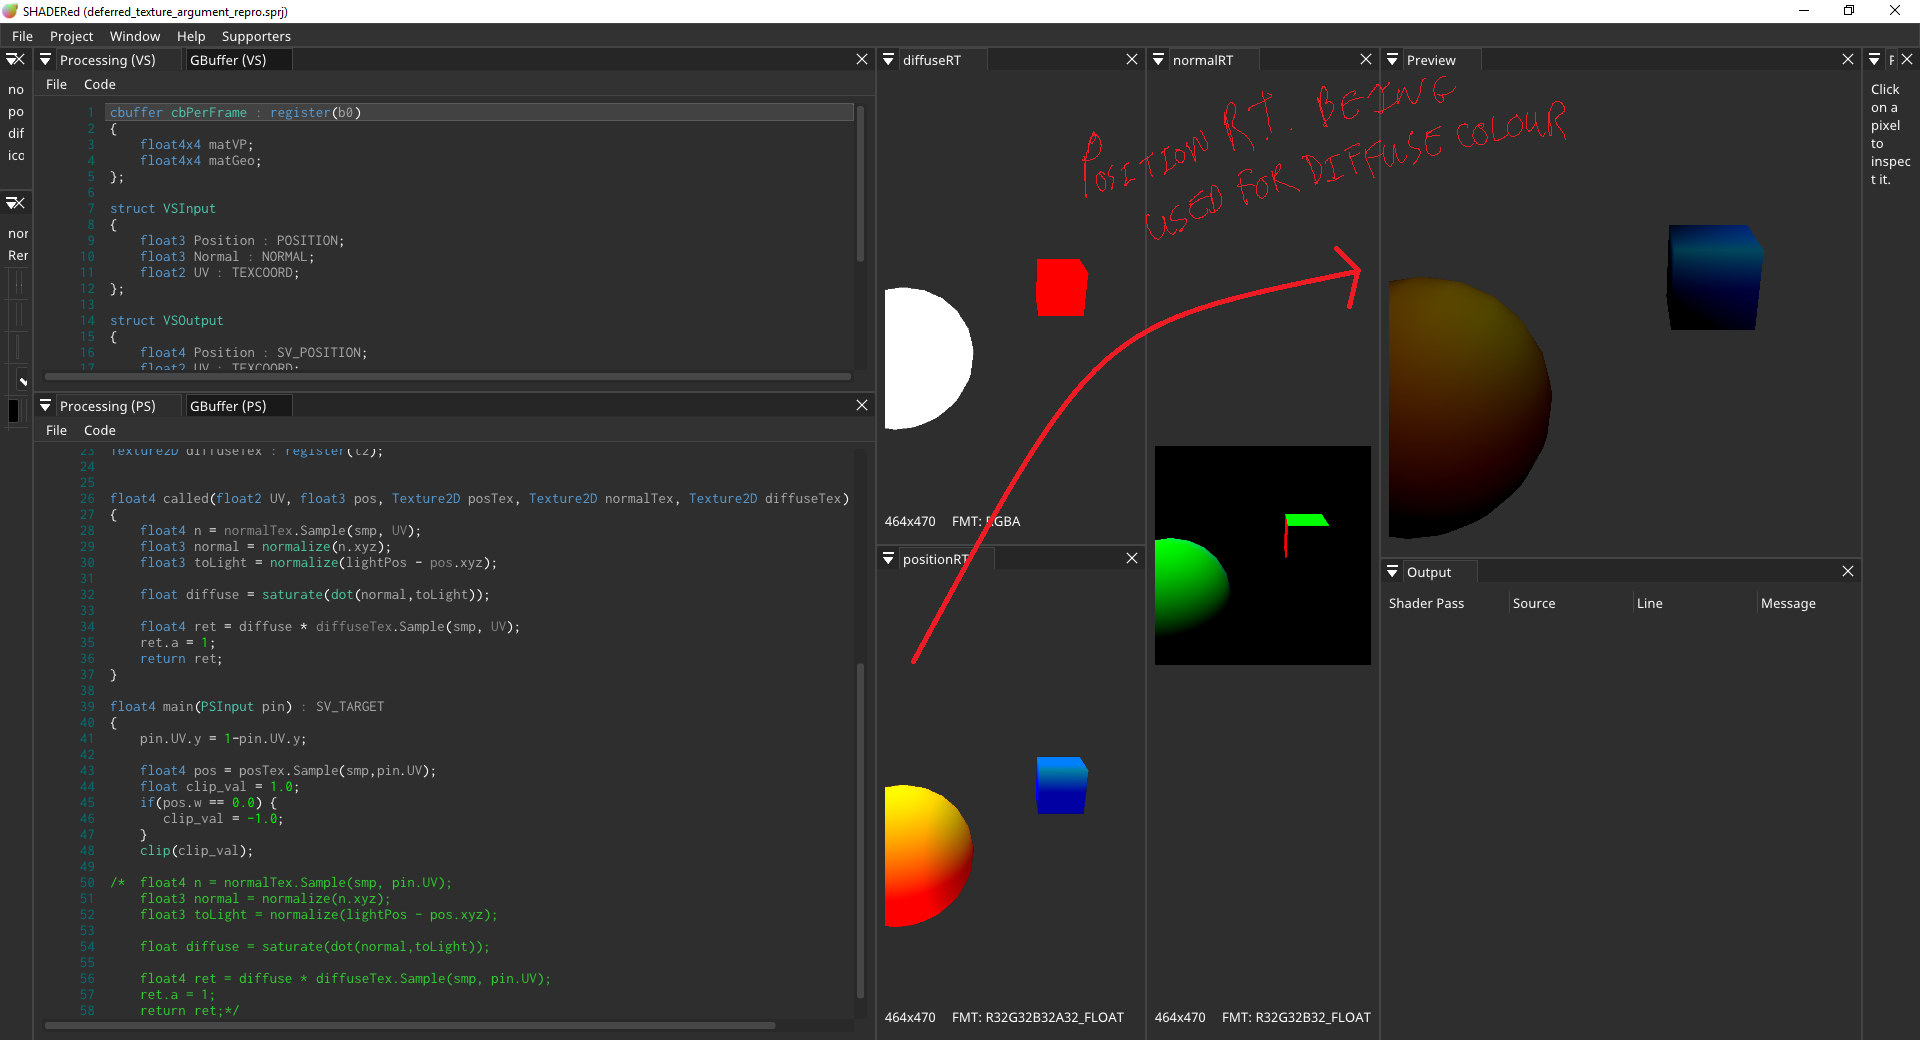Click horizontal scrollbar of vertex shader editor
This screenshot has height=1040, width=1920.
coord(448,377)
